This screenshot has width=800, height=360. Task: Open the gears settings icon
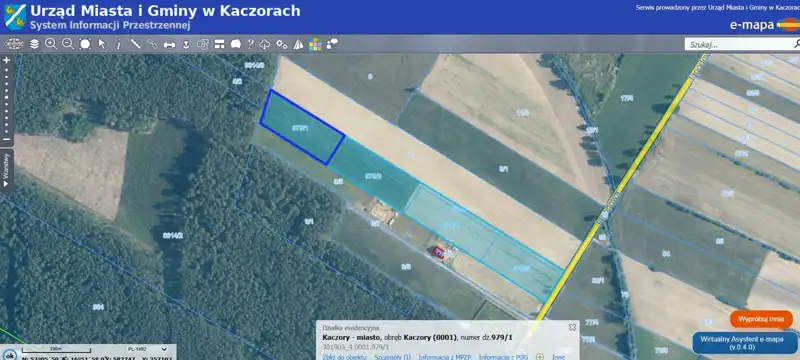tap(282, 44)
